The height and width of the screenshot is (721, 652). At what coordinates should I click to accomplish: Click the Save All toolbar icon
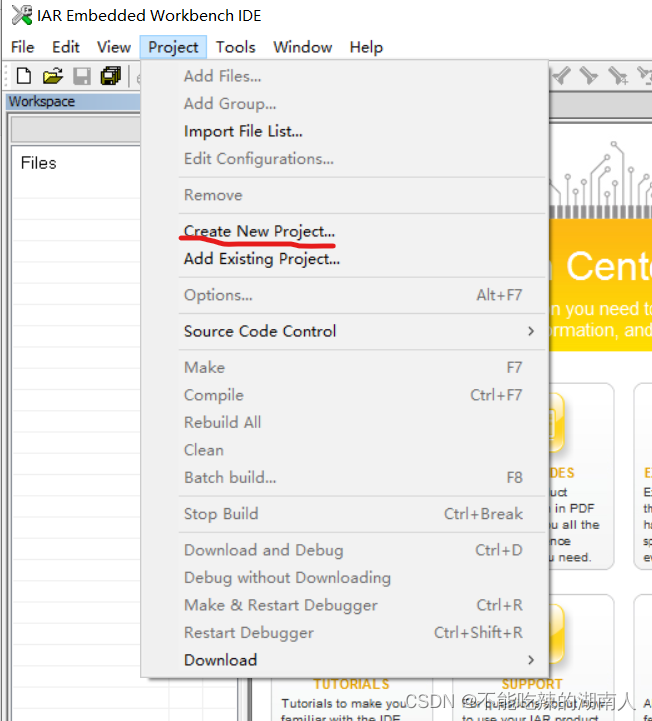[x=111, y=76]
